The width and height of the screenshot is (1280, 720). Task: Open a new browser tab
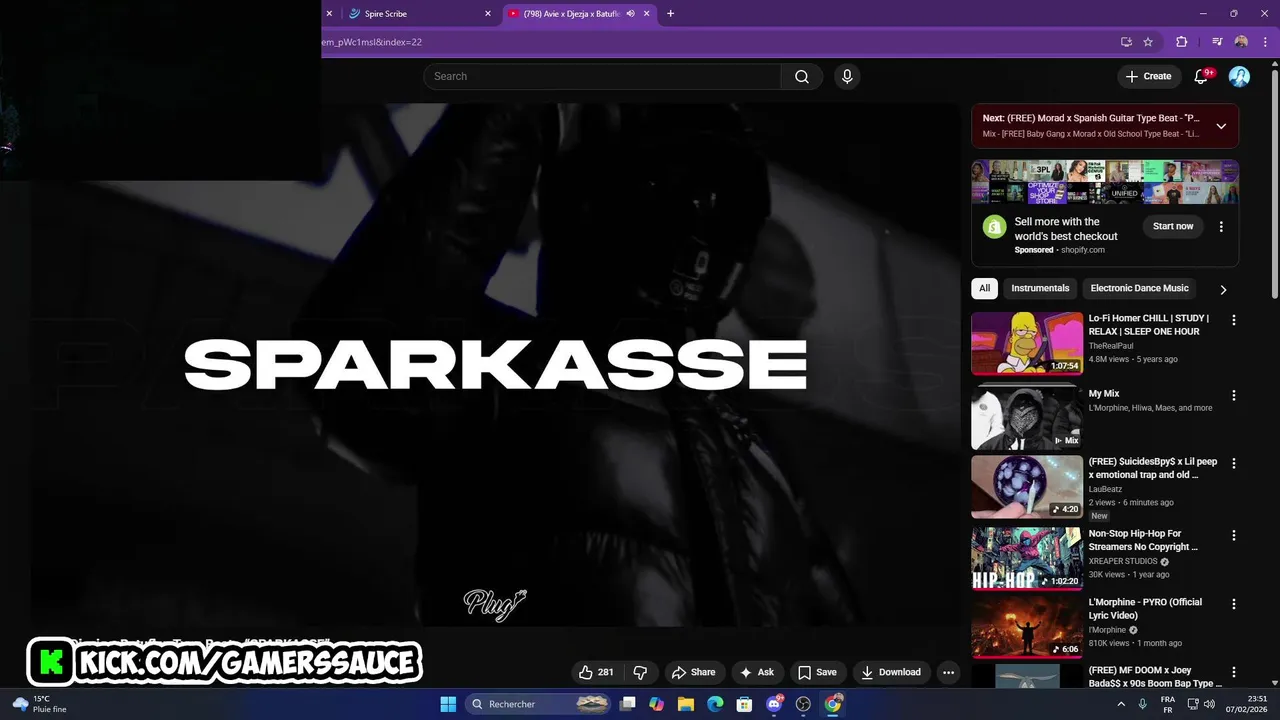pos(670,14)
